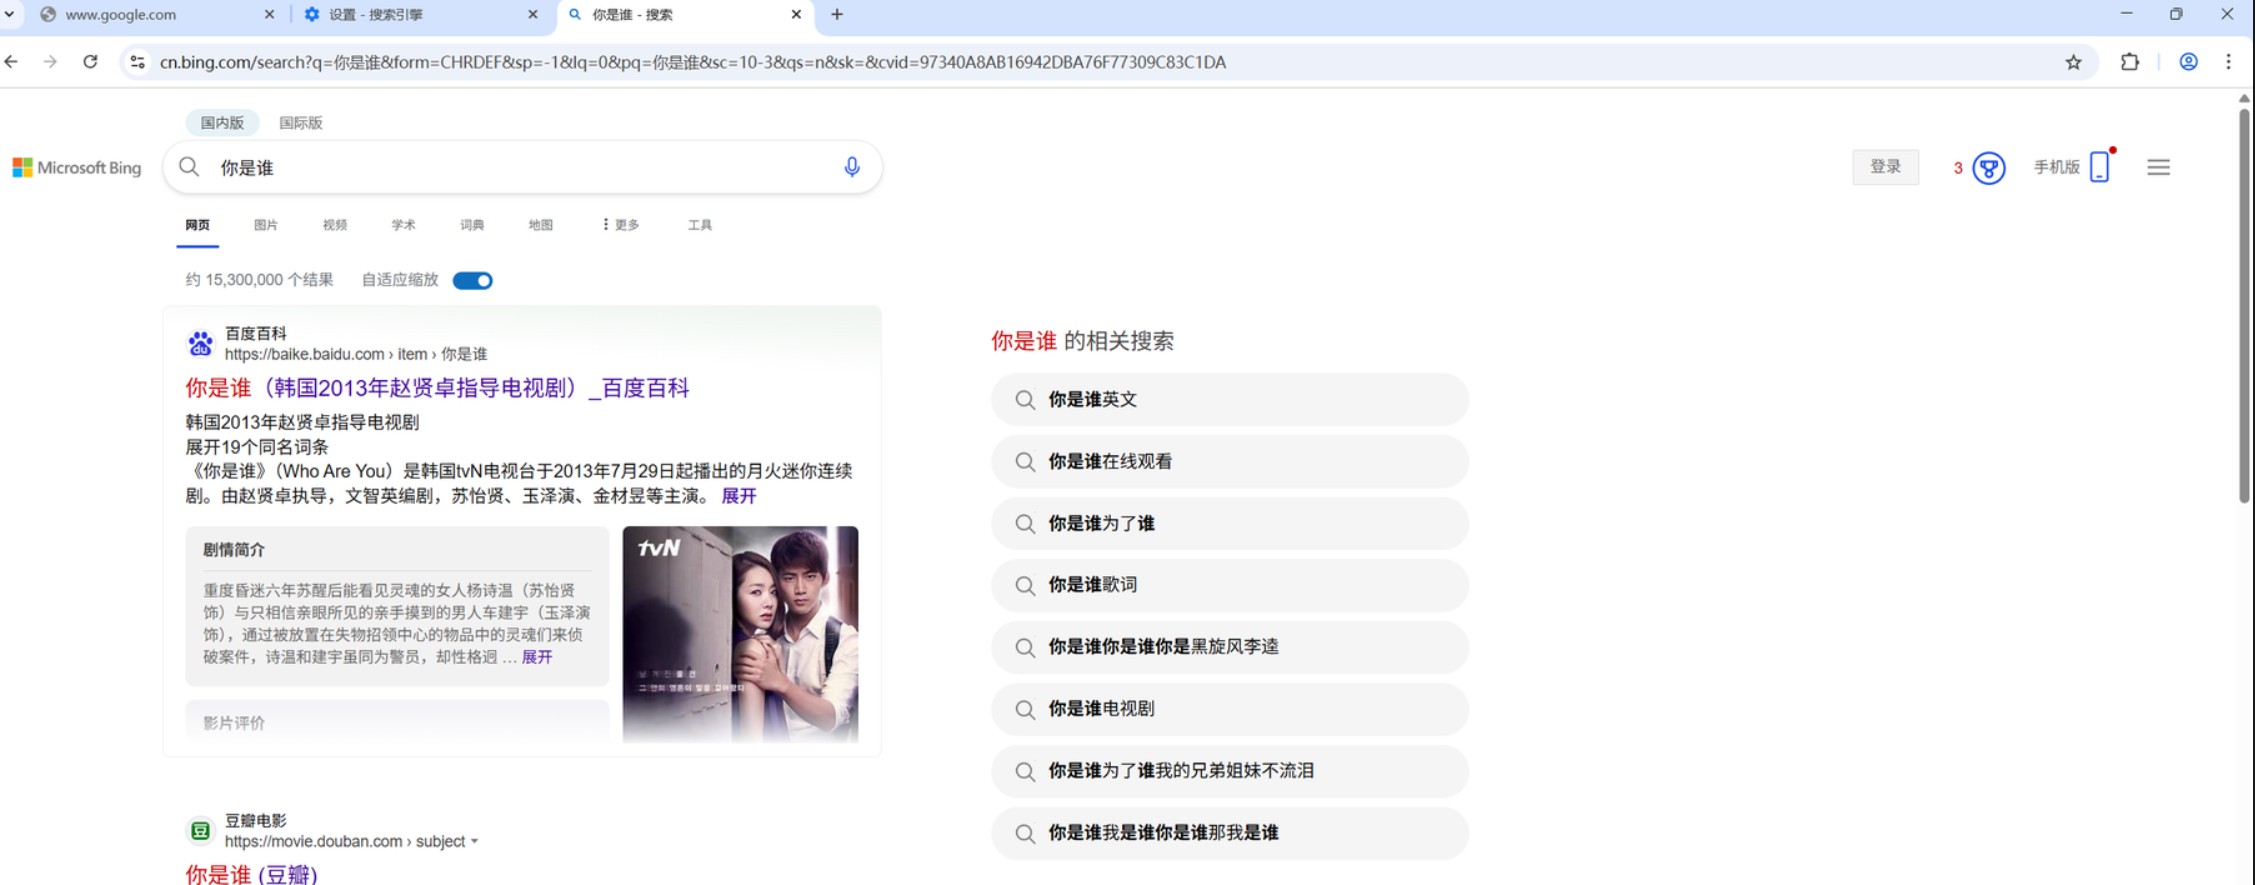Switch to the 设置 - 搜索引擎 tab

(x=415, y=15)
